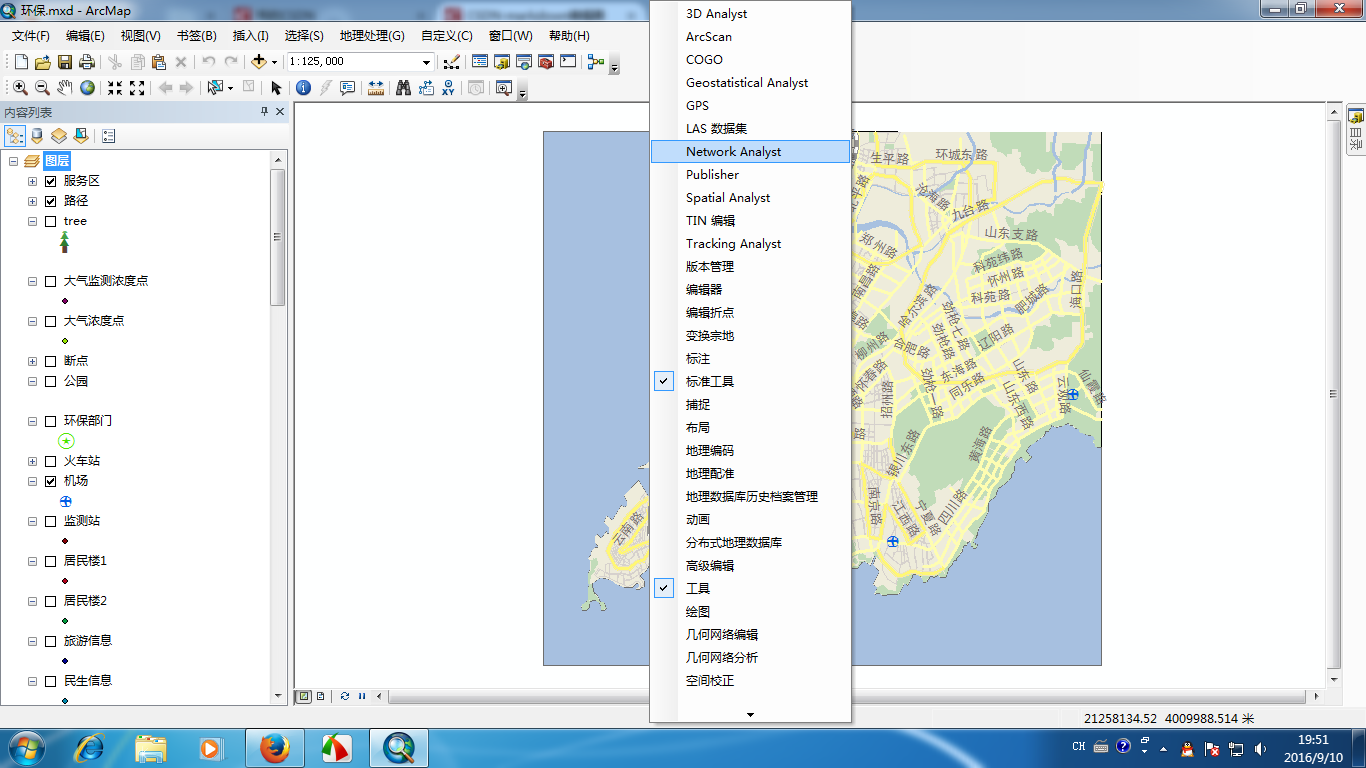Check the 环保部门 layer checkbox
Screen dimensions: 1366x768
pyautogui.click(x=50, y=421)
